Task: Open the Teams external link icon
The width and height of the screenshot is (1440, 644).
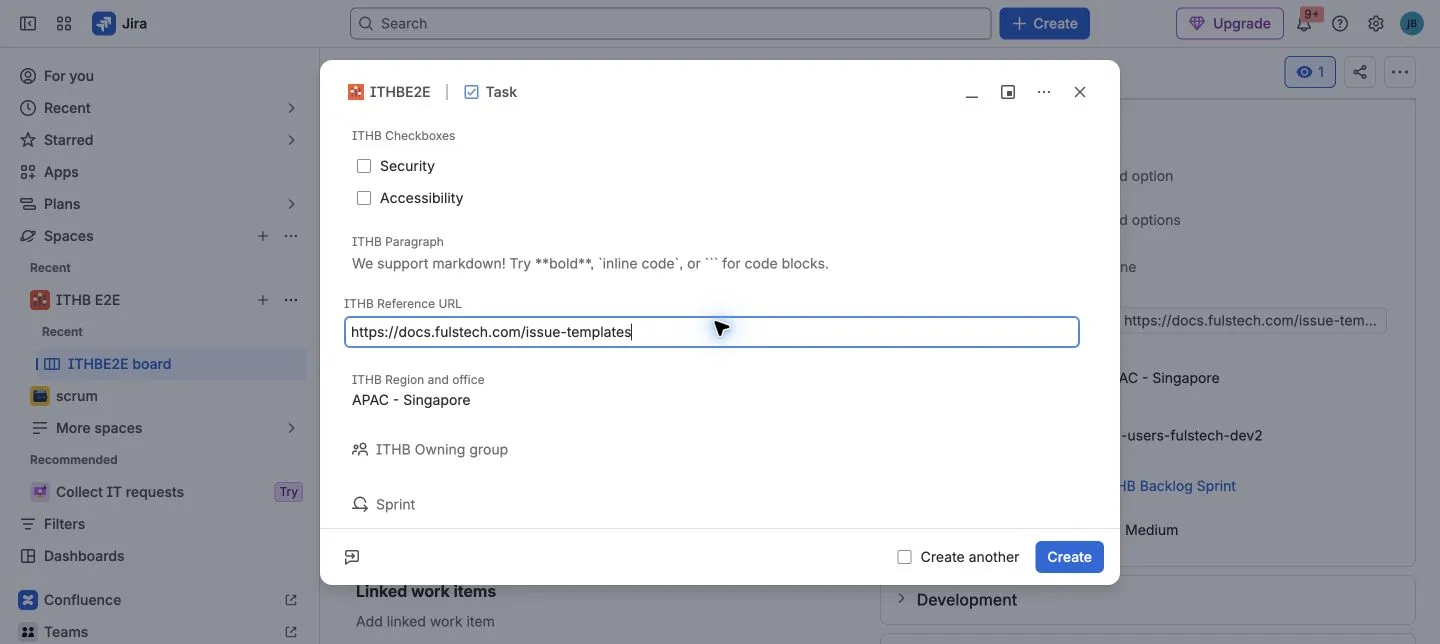Action: coord(291,632)
